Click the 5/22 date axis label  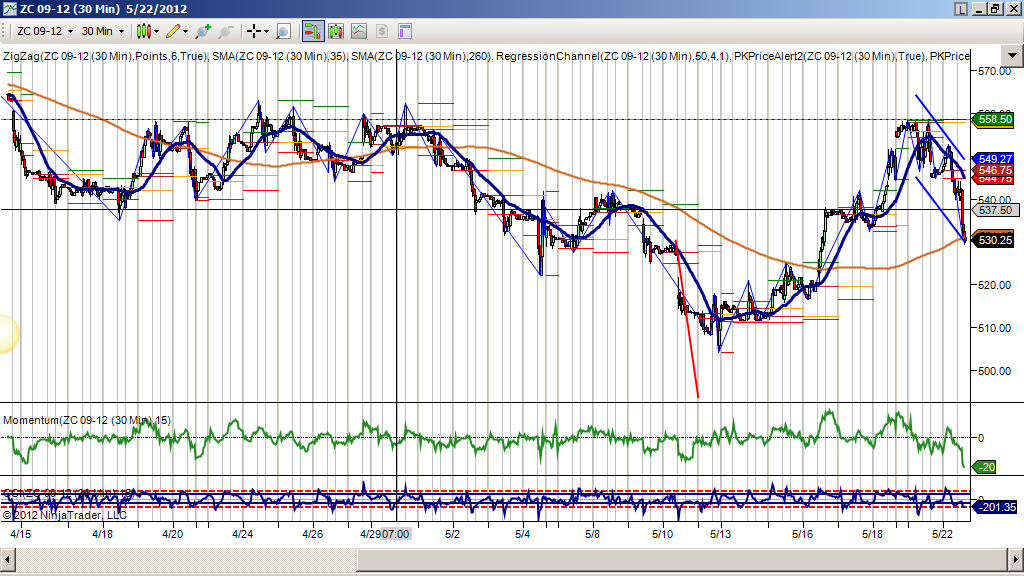(x=942, y=534)
